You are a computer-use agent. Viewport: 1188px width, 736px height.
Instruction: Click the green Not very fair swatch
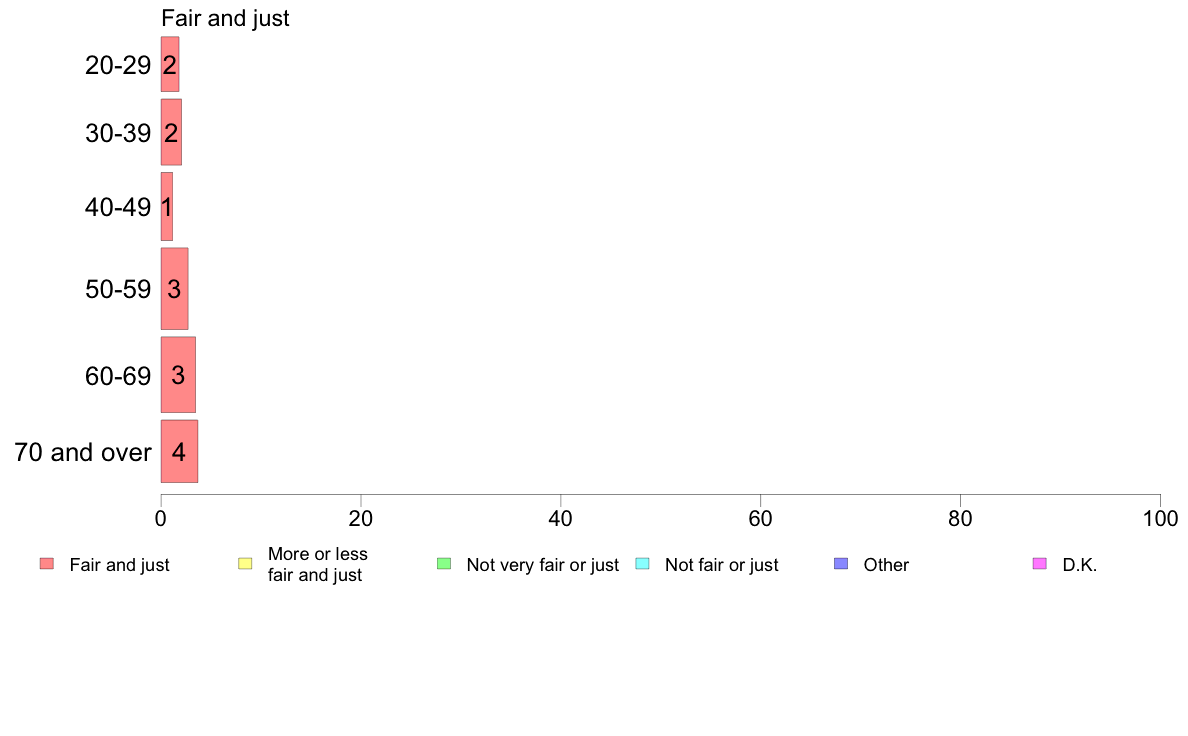[444, 564]
